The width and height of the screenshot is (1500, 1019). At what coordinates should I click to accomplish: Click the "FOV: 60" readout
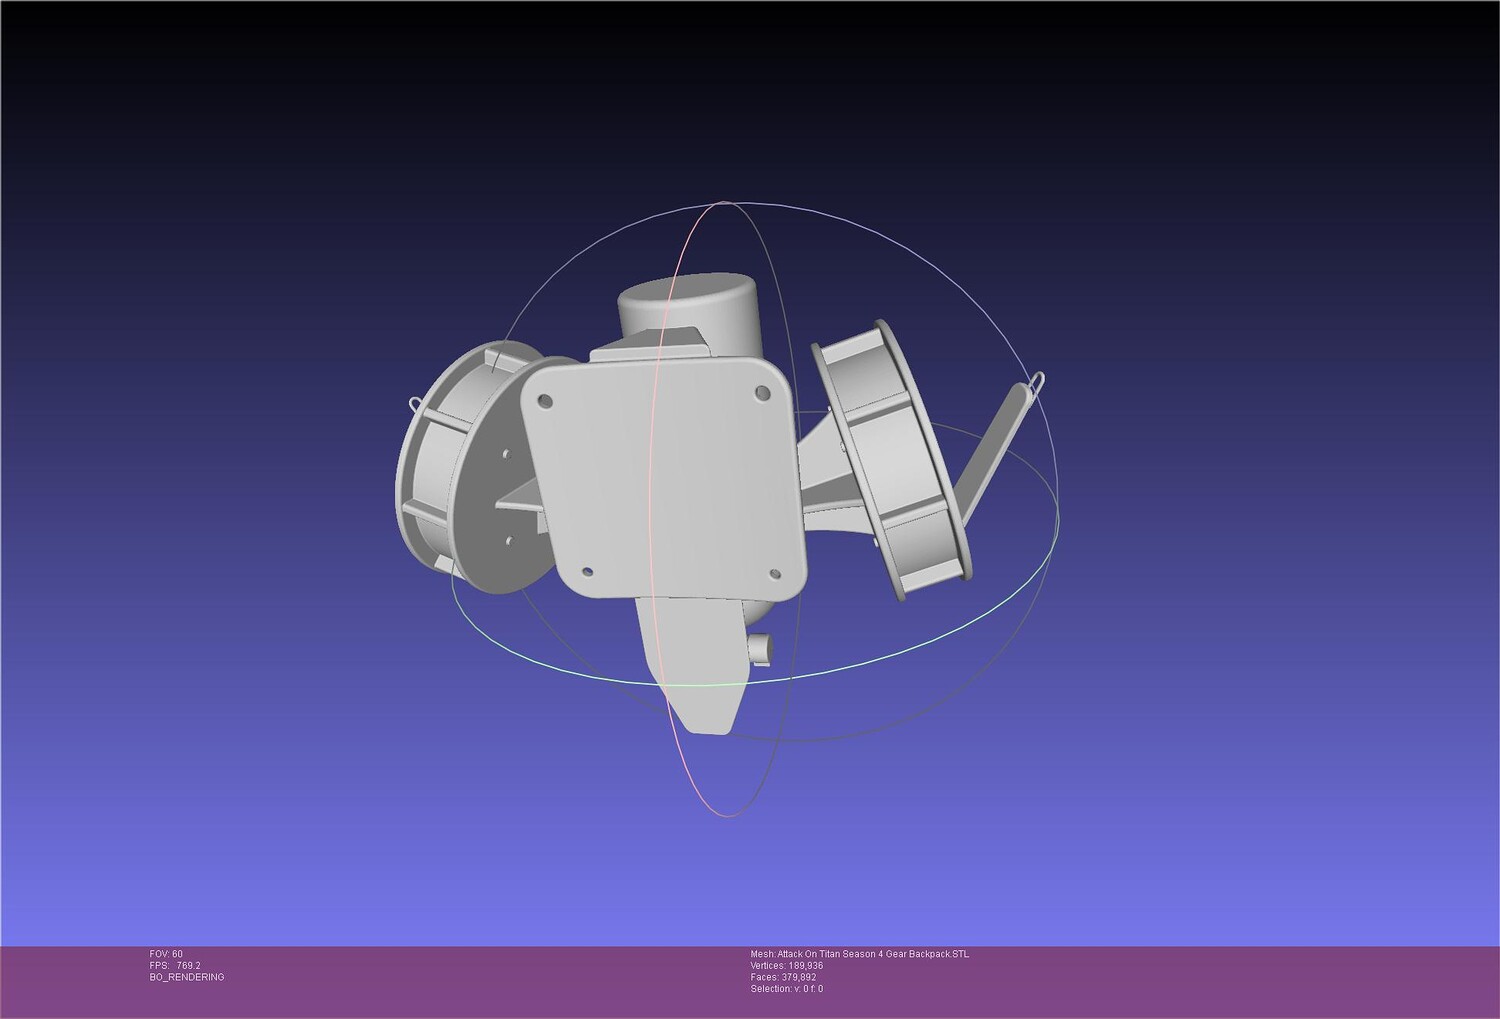[x=166, y=954]
